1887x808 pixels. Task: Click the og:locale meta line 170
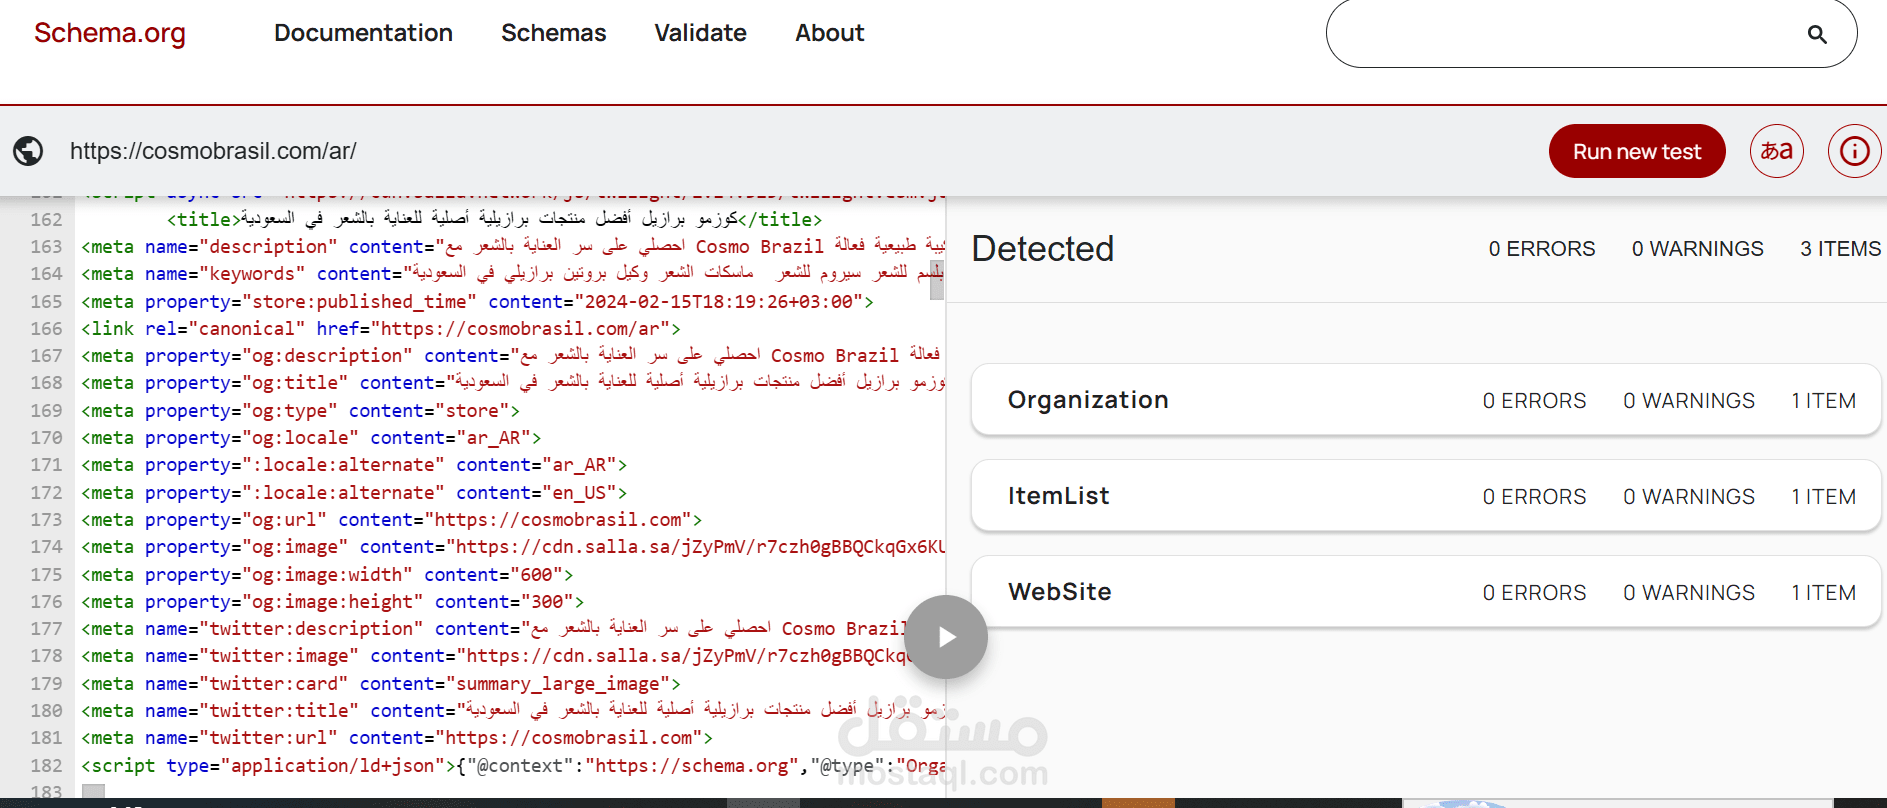tap(310, 438)
